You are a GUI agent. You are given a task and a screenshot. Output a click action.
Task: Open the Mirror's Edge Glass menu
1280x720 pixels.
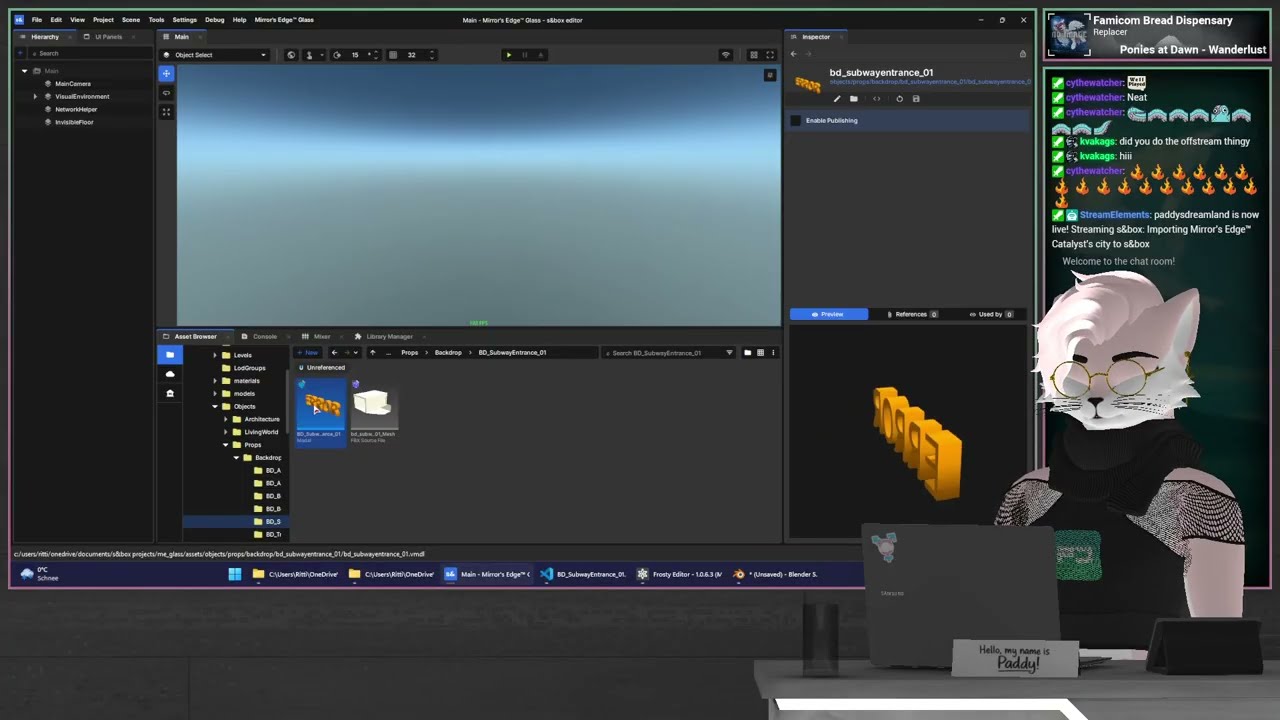[x=284, y=20]
